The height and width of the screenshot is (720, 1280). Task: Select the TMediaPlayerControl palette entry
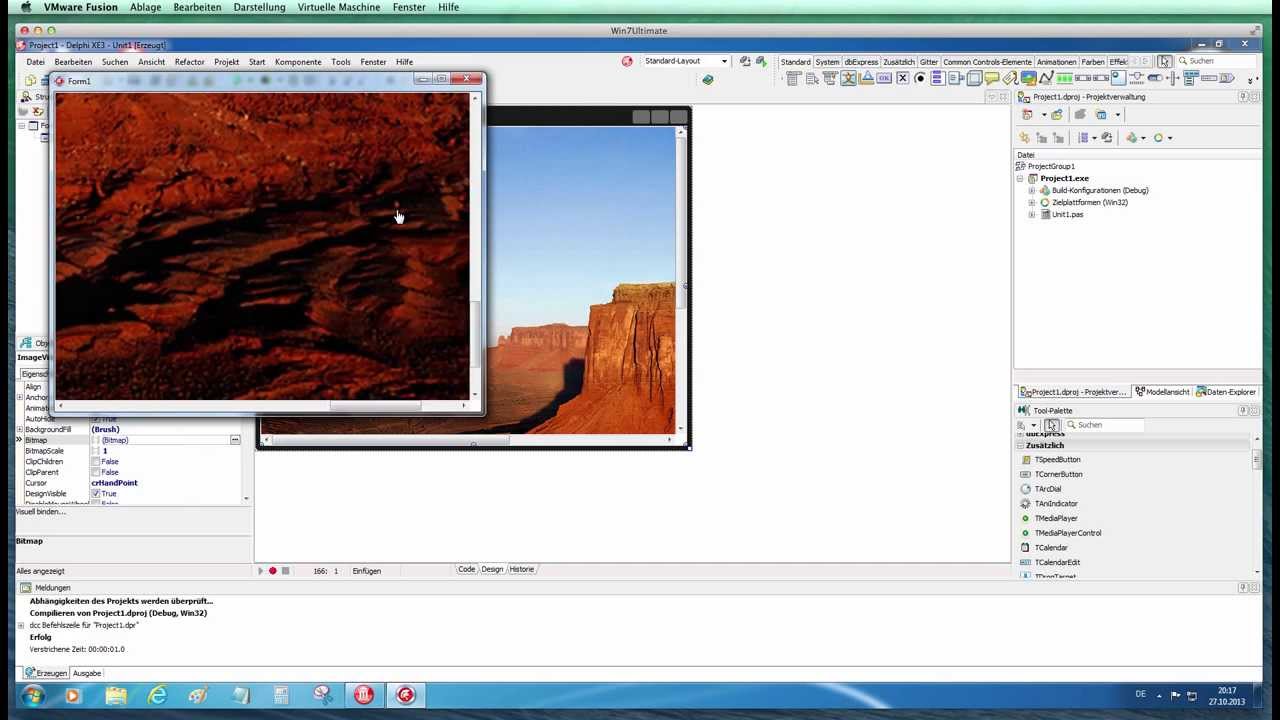[x=1067, y=533]
